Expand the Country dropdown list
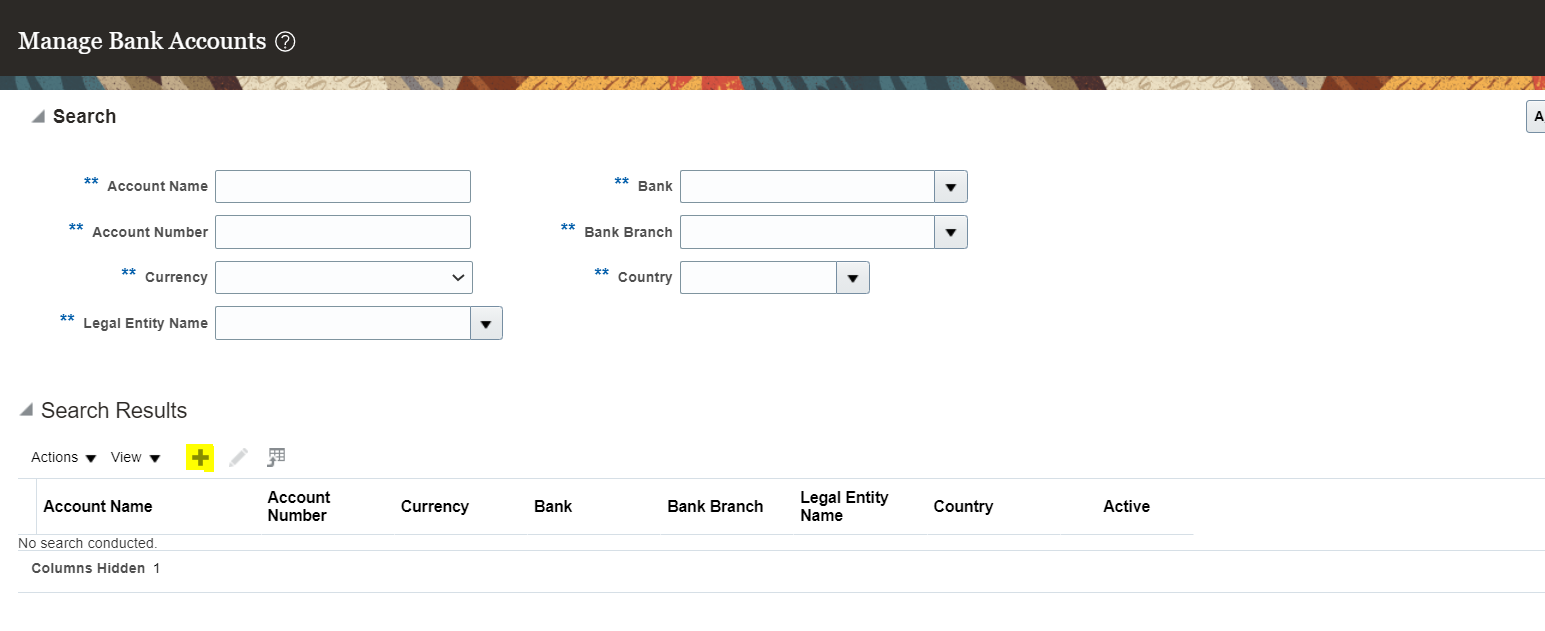 (852, 278)
